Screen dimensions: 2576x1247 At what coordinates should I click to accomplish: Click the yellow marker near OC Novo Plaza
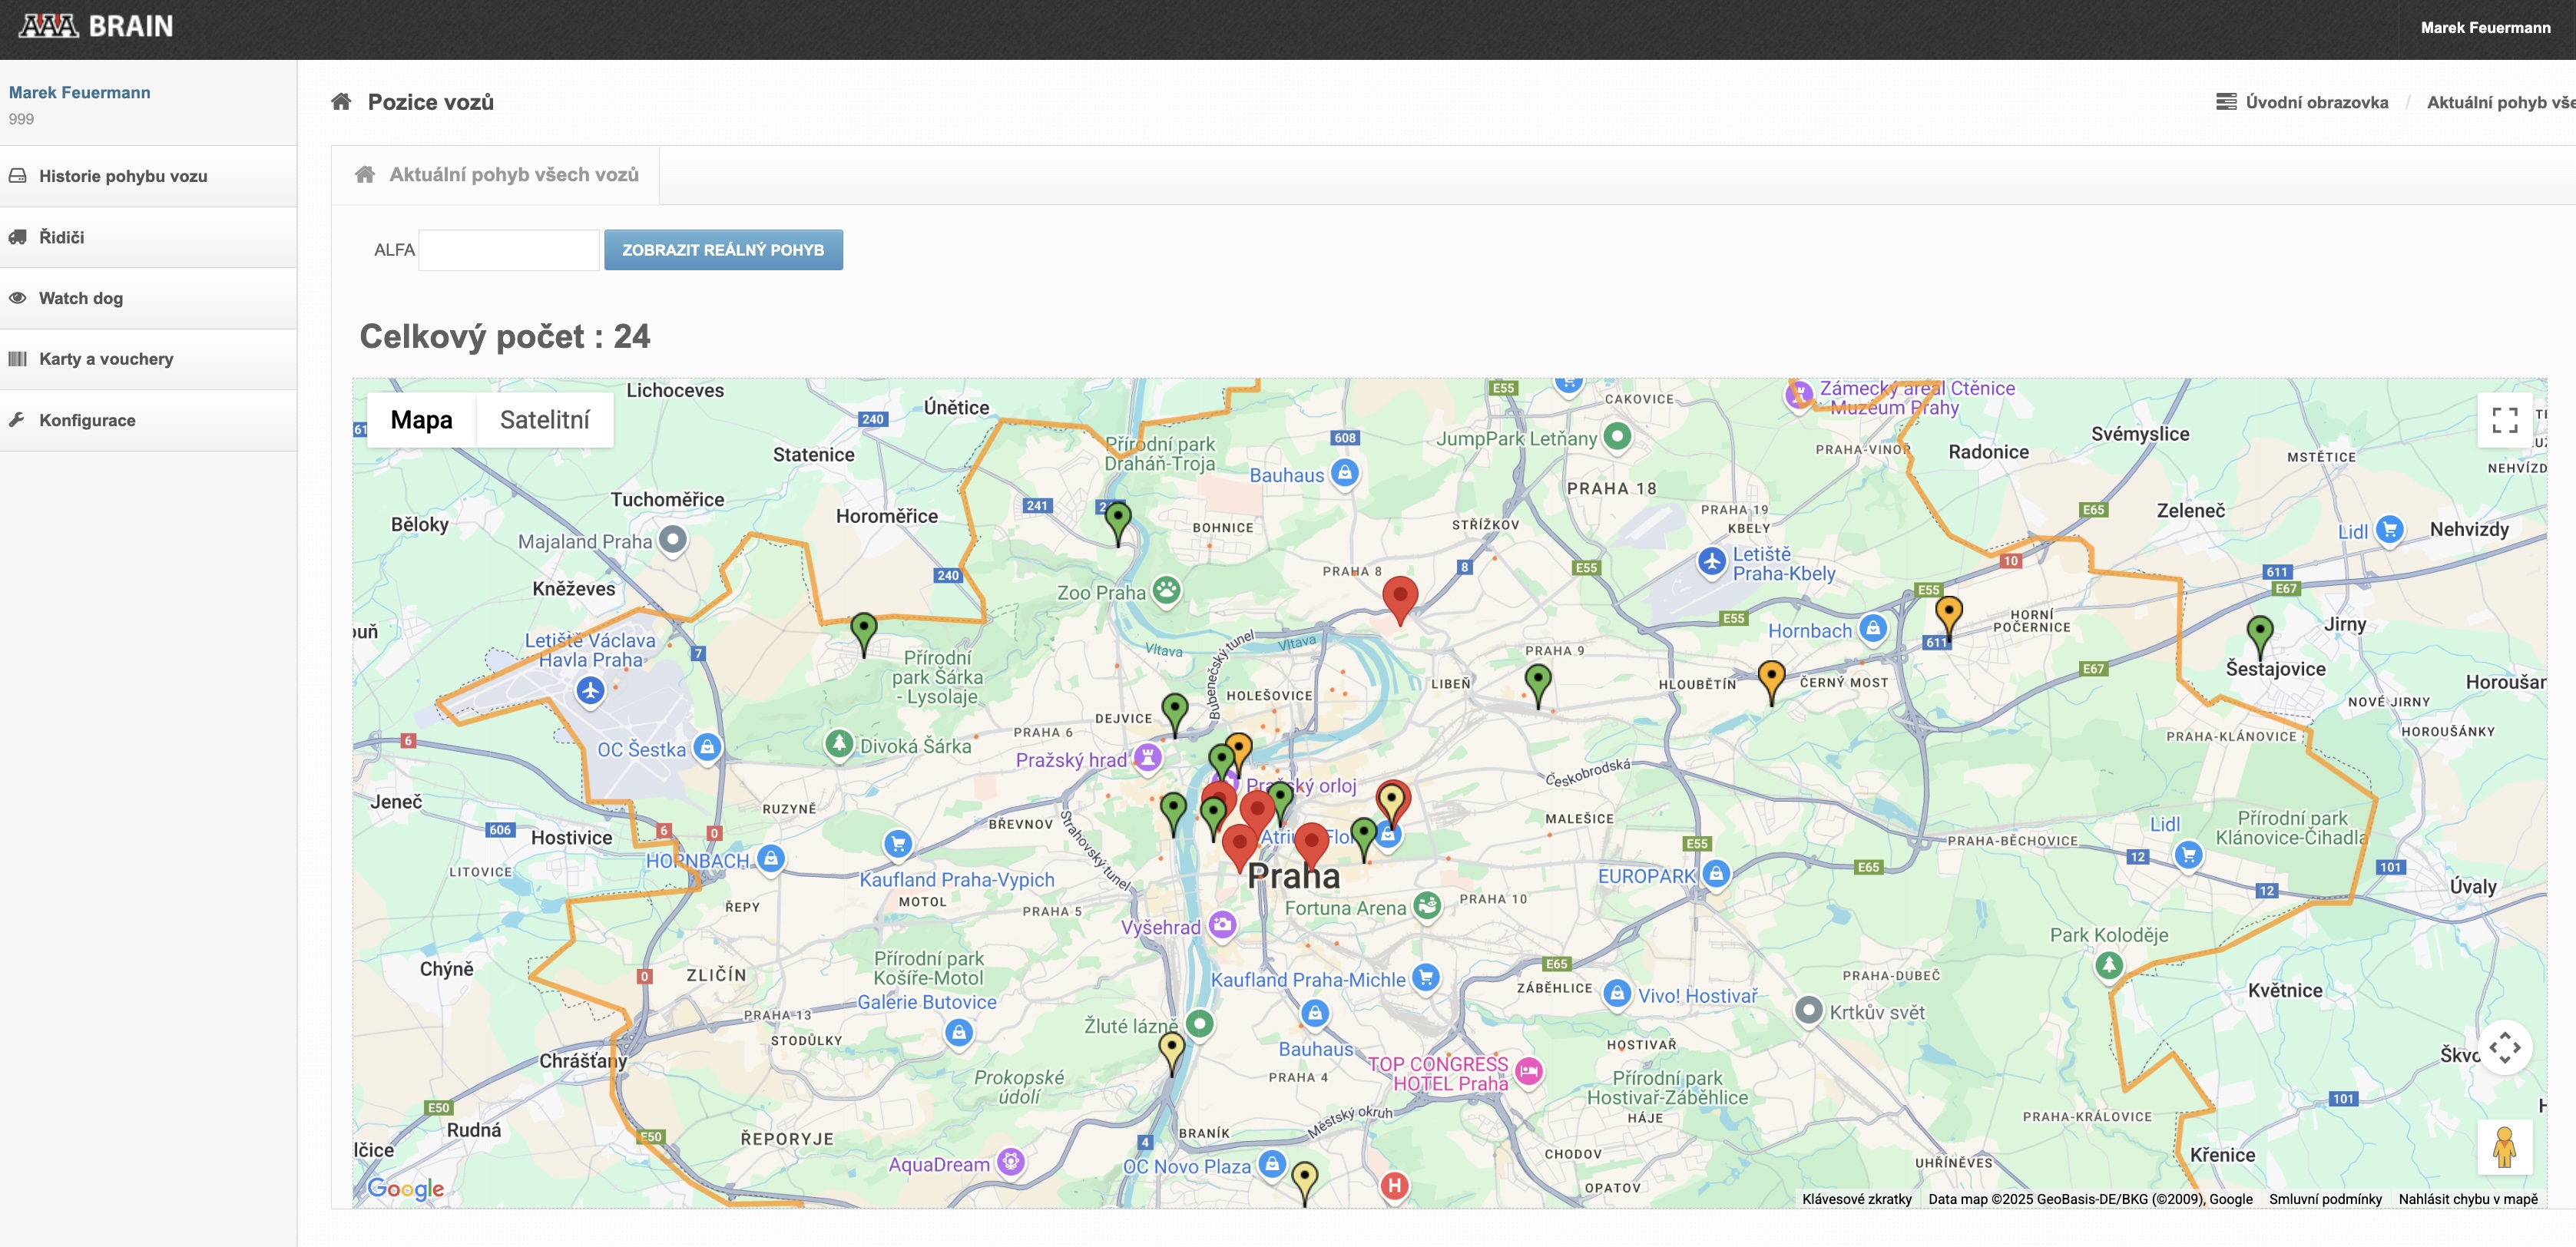pyautogui.click(x=1304, y=1184)
